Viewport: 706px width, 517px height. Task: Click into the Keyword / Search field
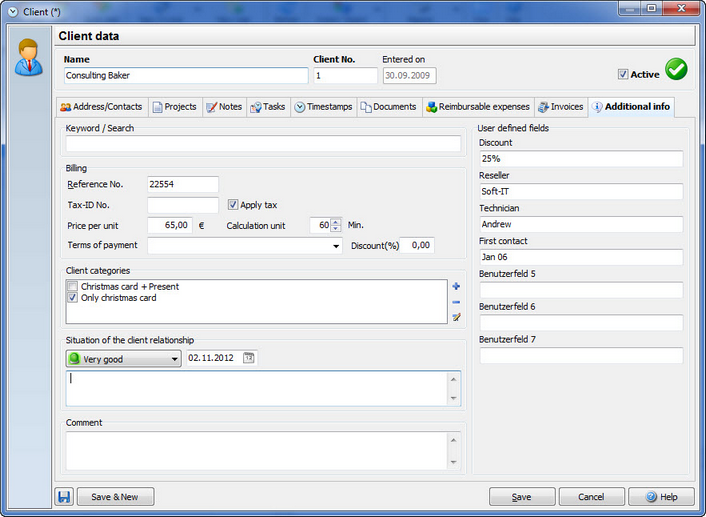pyautogui.click(x=263, y=144)
